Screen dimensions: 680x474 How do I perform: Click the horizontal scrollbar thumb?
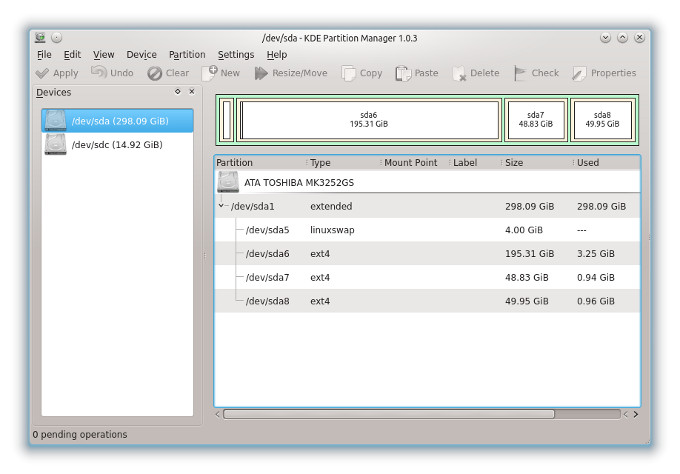(x=389, y=414)
